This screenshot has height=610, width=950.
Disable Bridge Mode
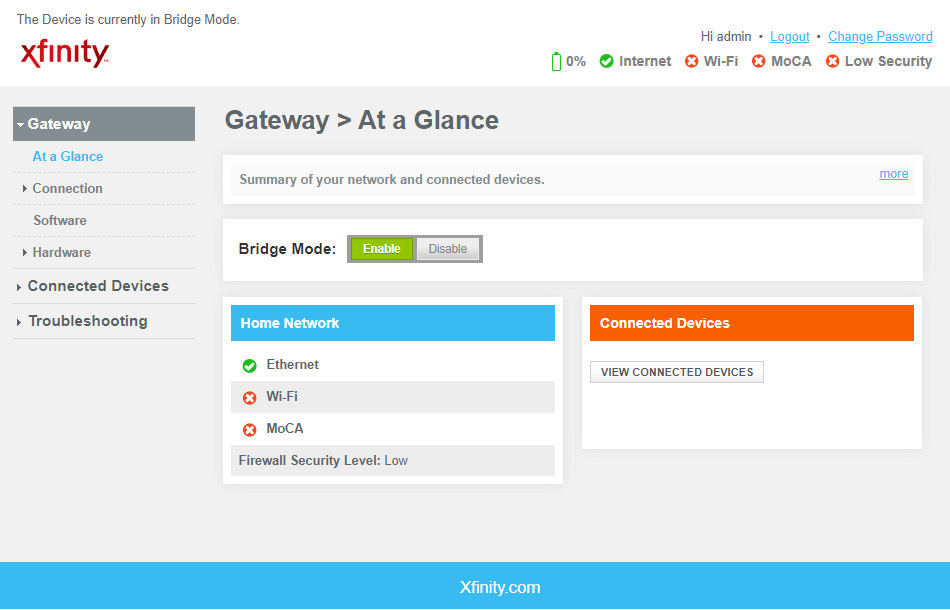pyautogui.click(x=447, y=249)
